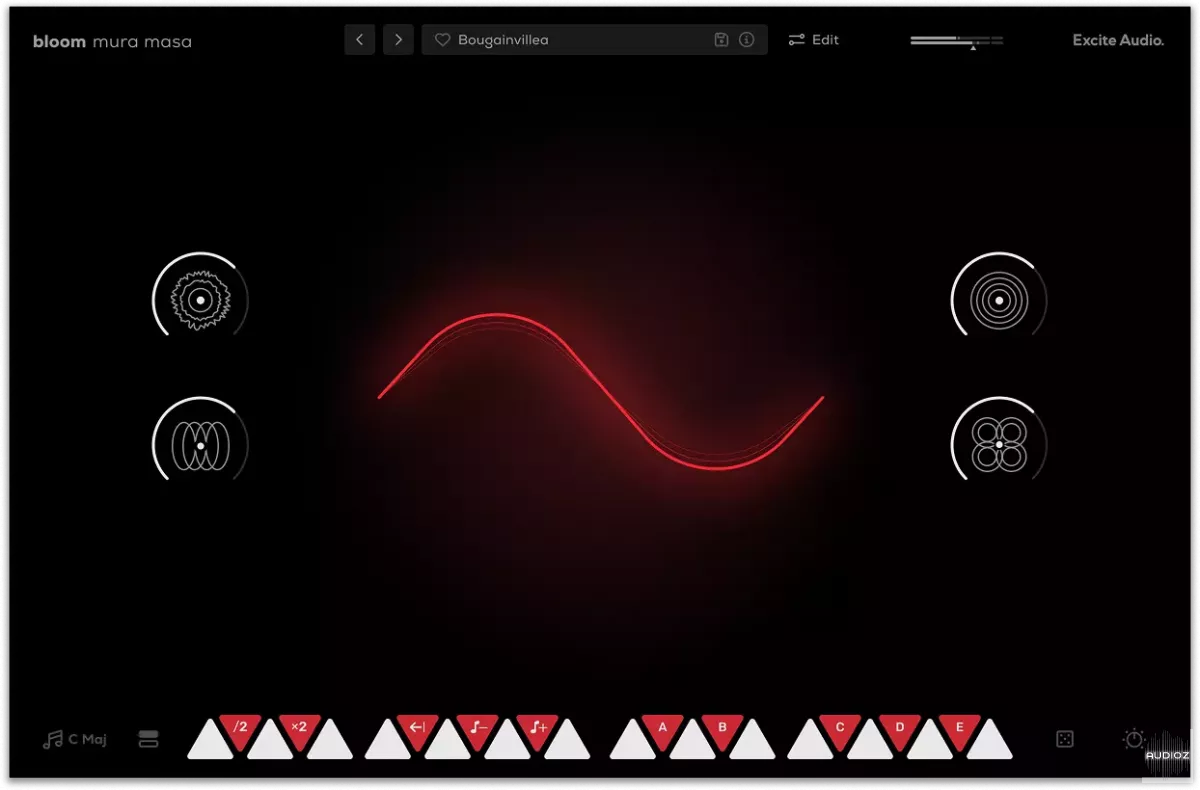Toggle the red E triangle key
Screen dimensions: 1200x790
pos(960,727)
